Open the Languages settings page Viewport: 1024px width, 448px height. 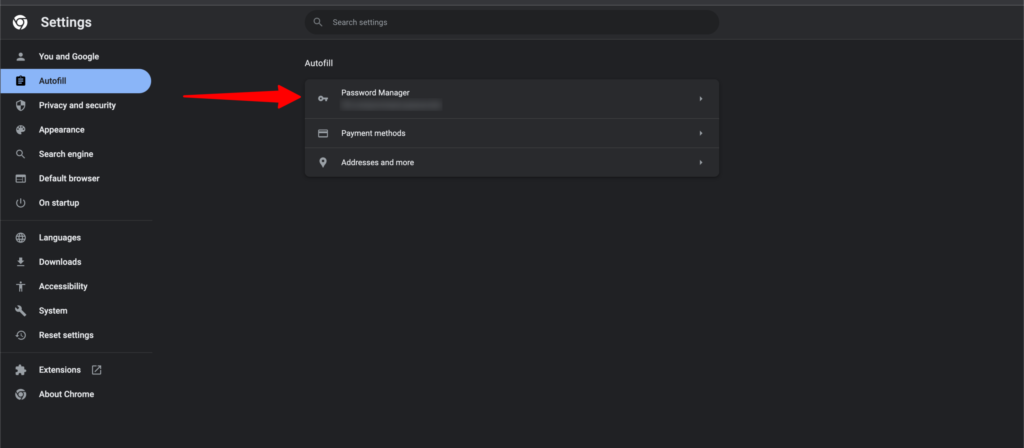(60, 238)
